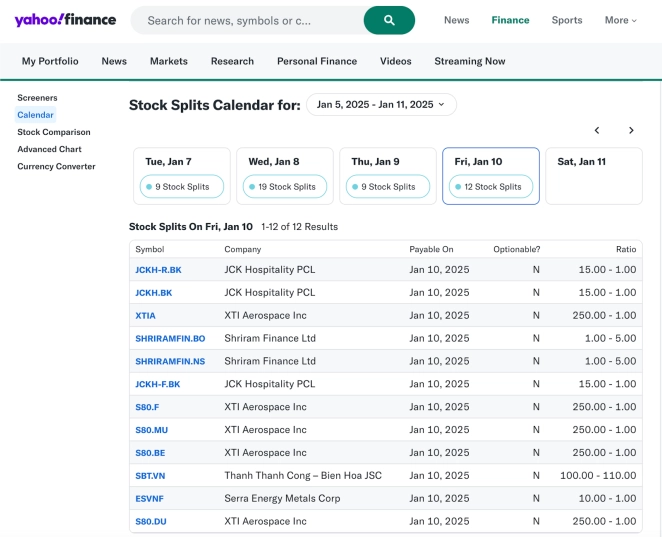This screenshot has width=662, height=537.
Task: Open the More dropdown menu
Action: coord(620,20)
